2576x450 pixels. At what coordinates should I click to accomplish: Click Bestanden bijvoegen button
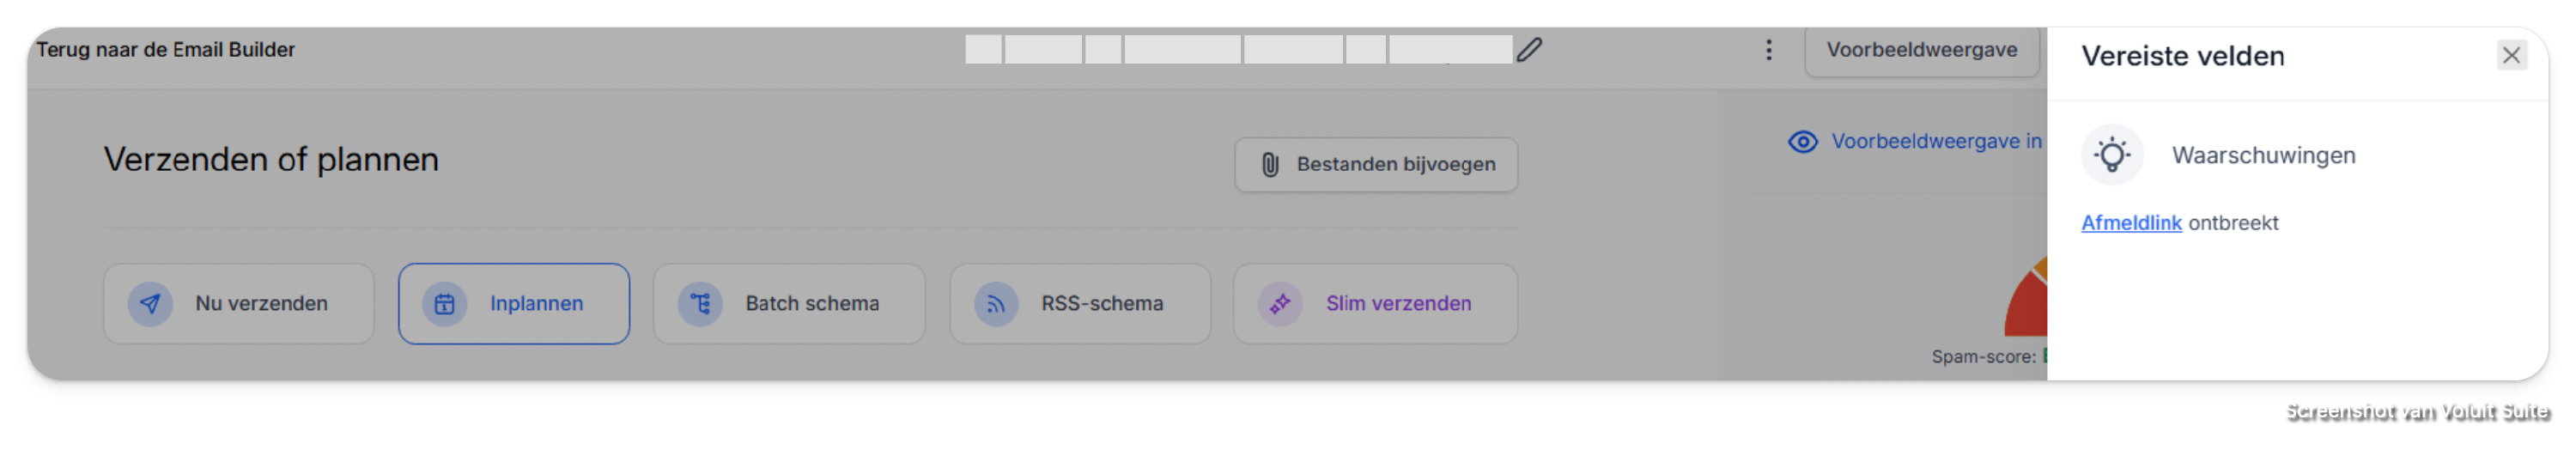[x=1375, y=164]
